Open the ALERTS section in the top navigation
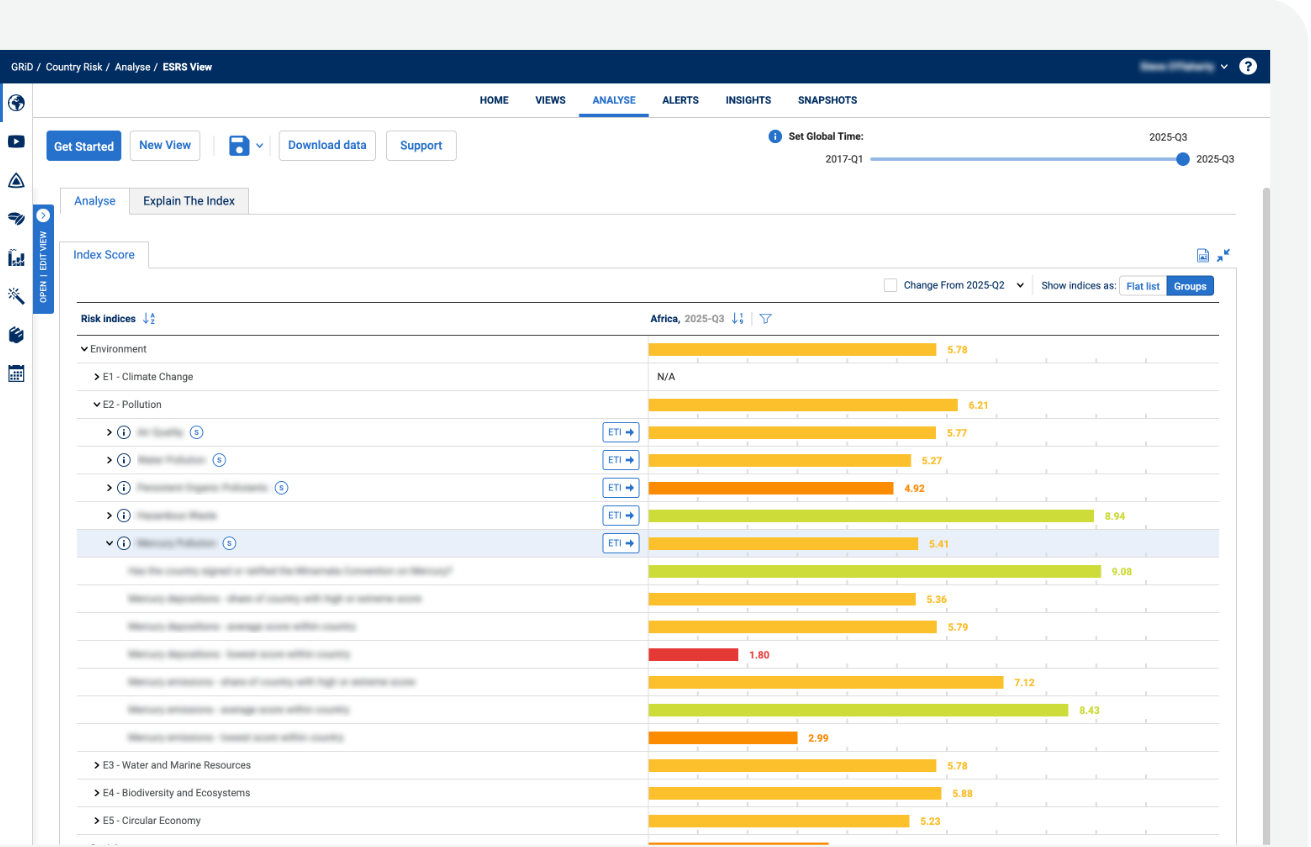This screenshot has width=1311, height=847. pyautogui.click(x=680, y=100)
